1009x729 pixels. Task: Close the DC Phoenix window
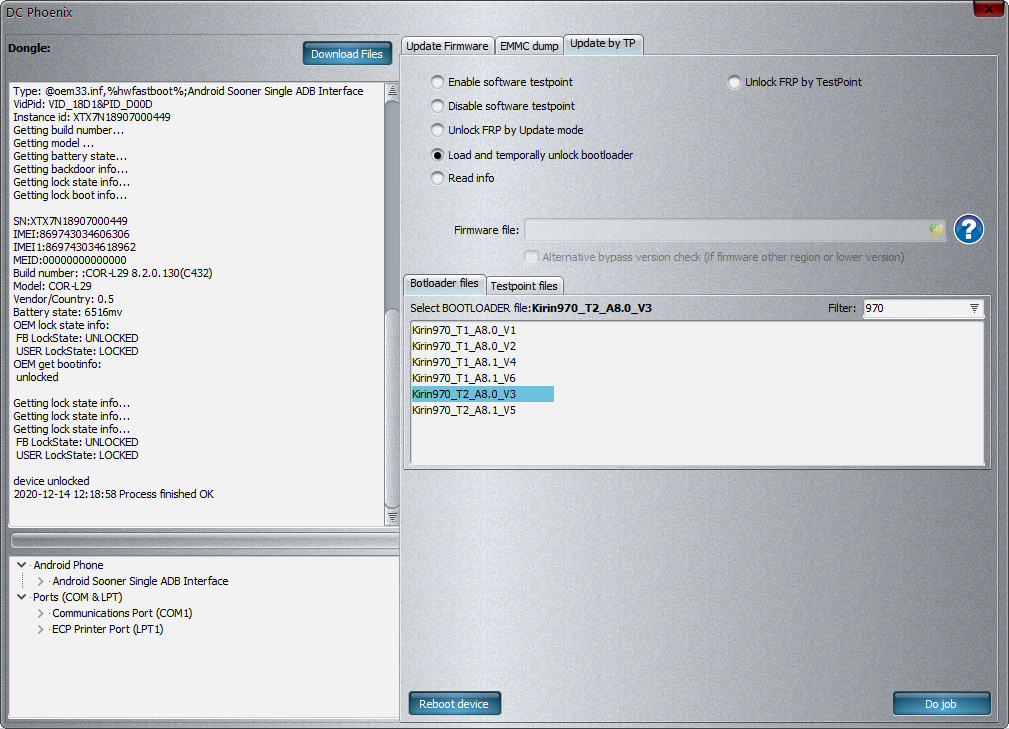point(988,9)
